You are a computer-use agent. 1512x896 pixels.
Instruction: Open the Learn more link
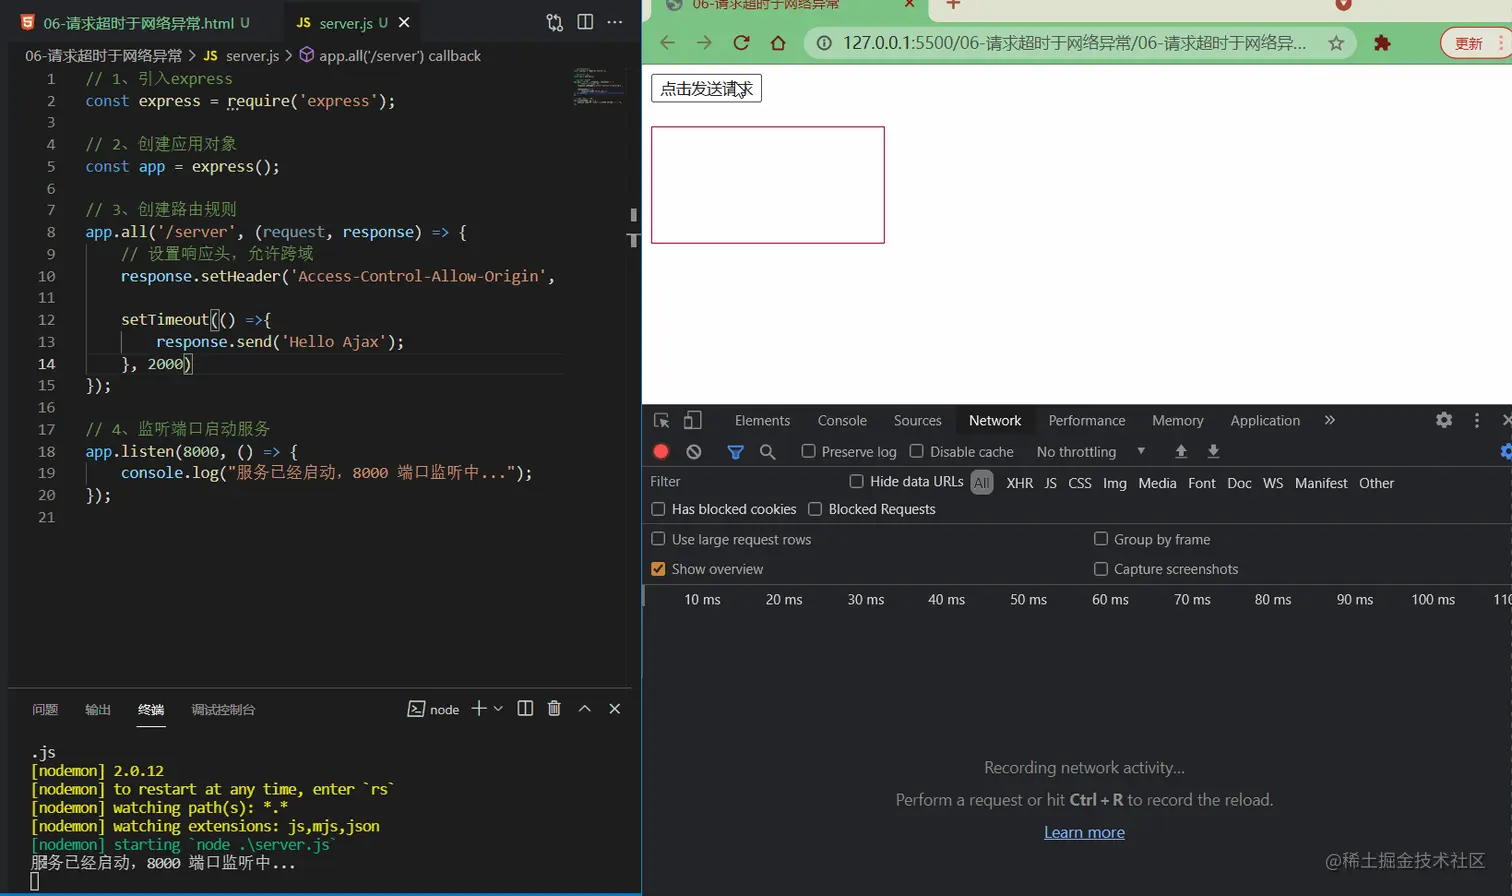(x=1084, y=832)
